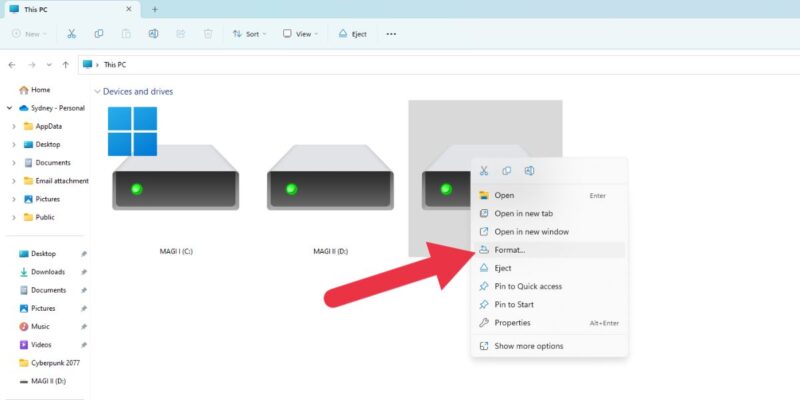Expand the Email attachments folder
The width and height of the screenshot is (800, 400).
pyautogui.click(x=14, y=181)
